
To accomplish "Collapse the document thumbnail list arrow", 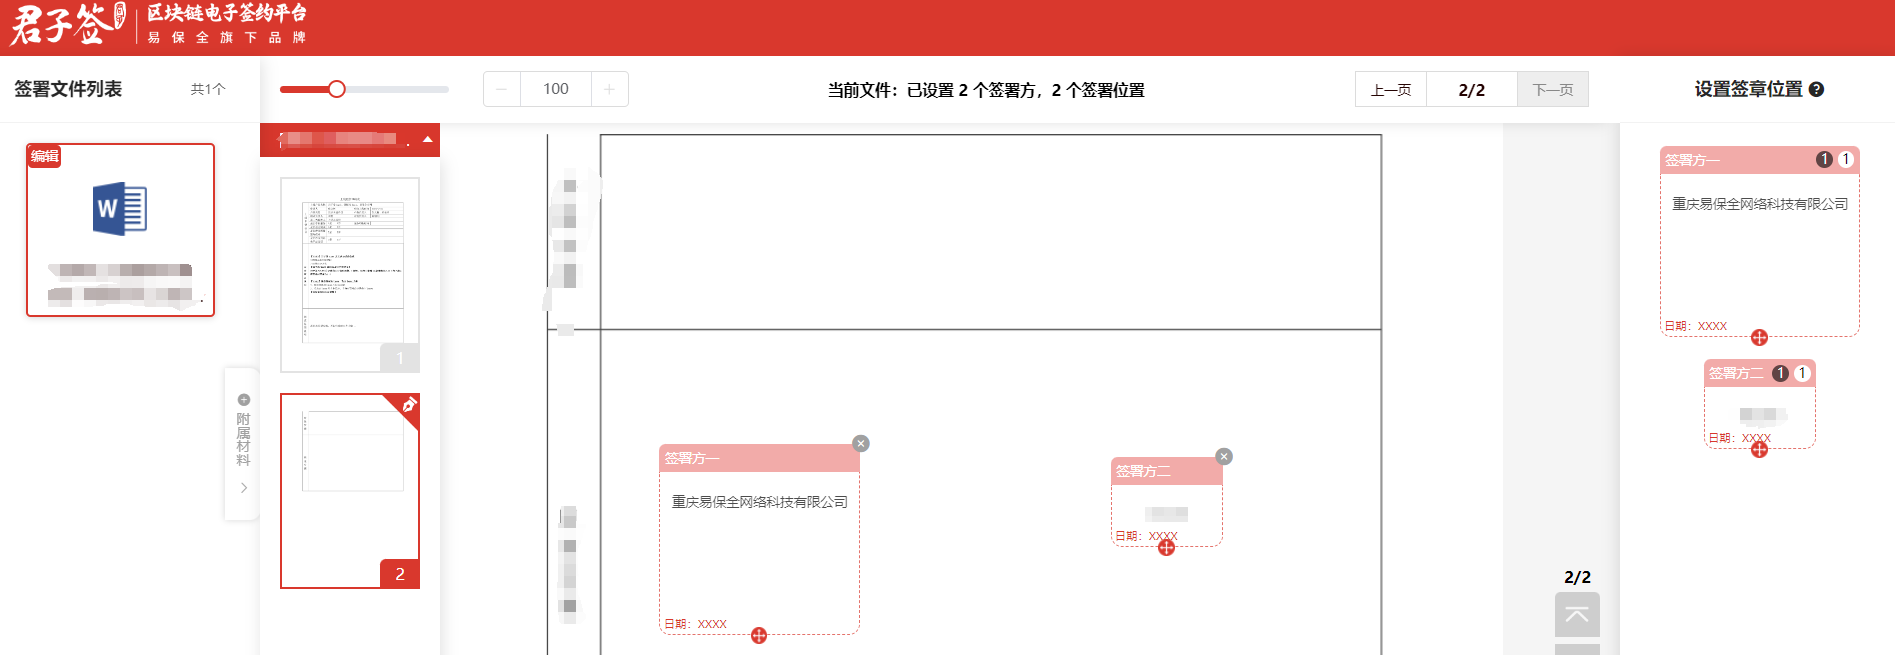I will 428,139.
